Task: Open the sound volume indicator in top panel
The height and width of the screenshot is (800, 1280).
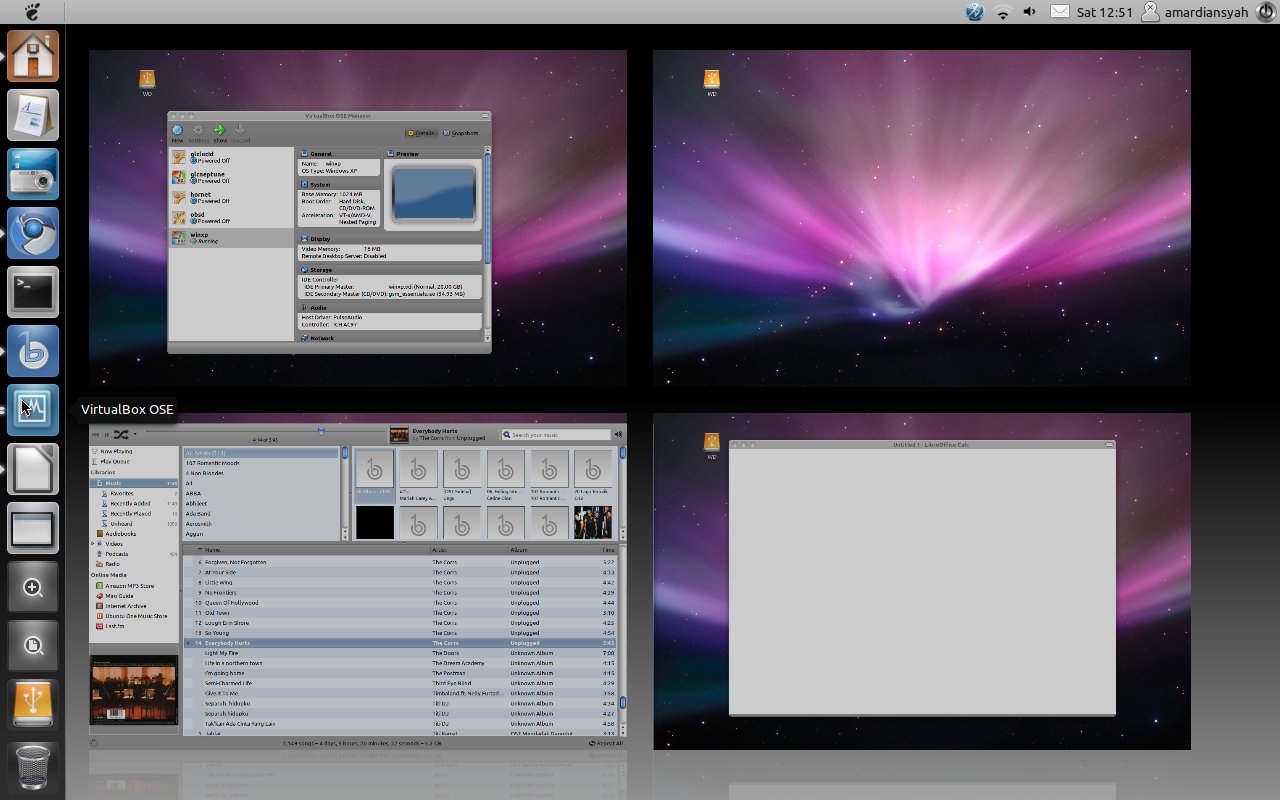Action: [1030, 12]
